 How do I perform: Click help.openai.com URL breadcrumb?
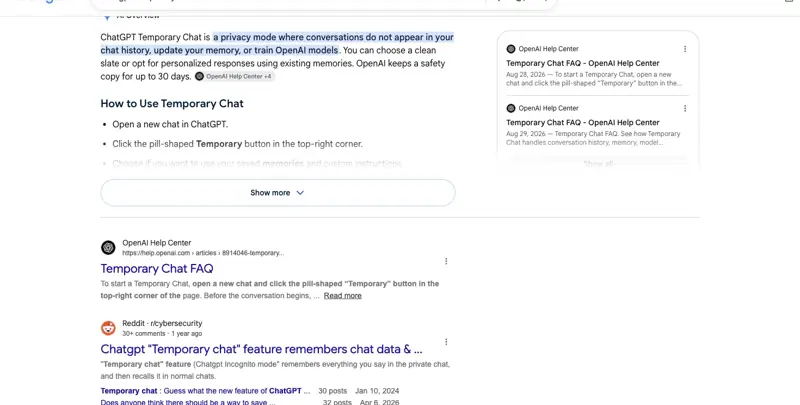tap(203, 253)
